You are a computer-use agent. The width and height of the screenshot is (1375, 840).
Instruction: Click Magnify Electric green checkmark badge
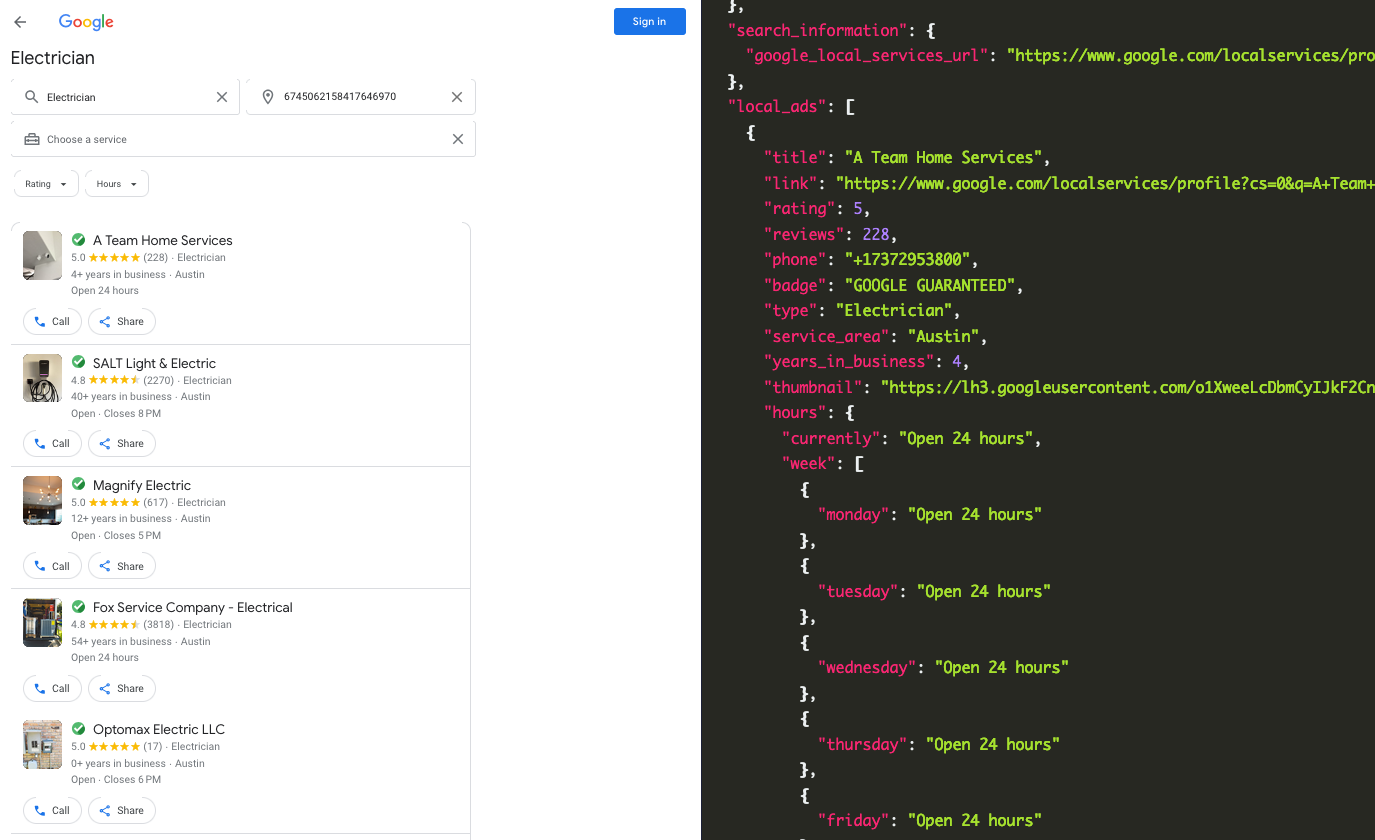point(78,484)
